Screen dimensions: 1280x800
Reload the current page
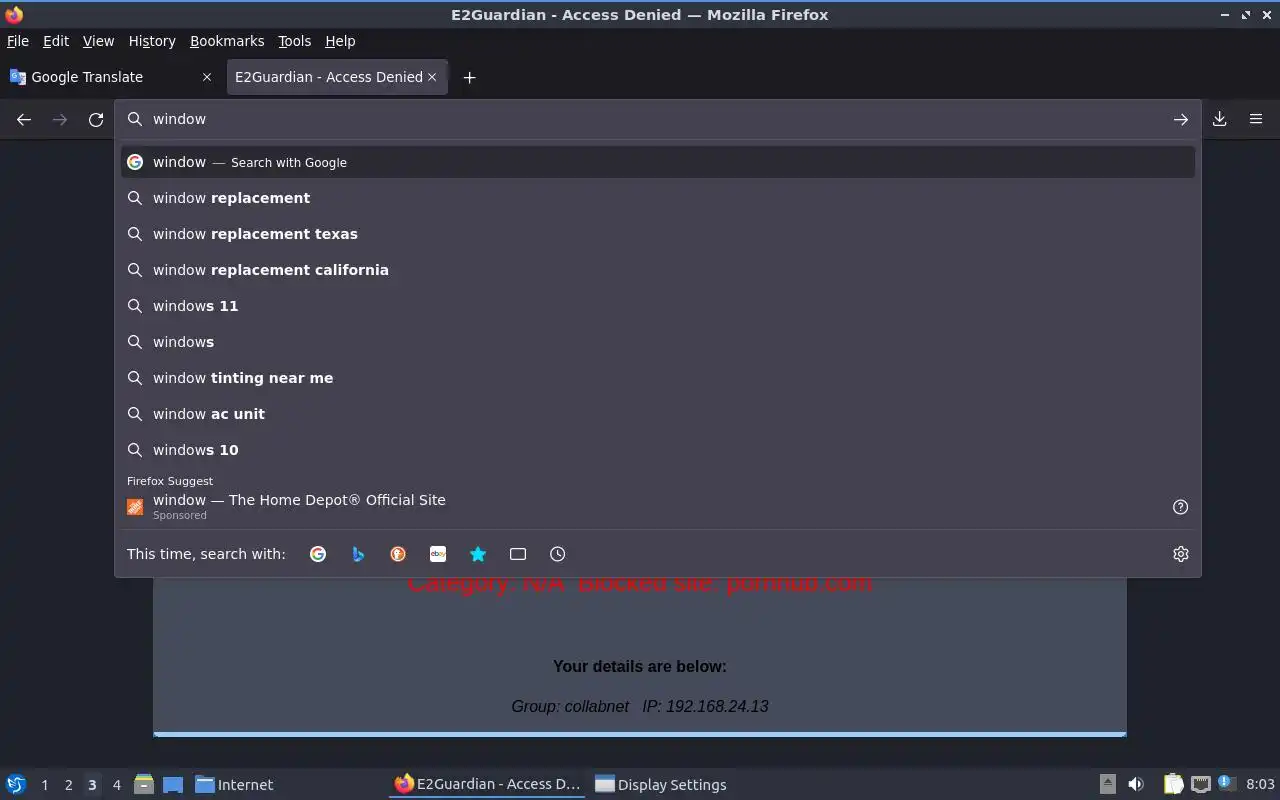click(96, 119)
